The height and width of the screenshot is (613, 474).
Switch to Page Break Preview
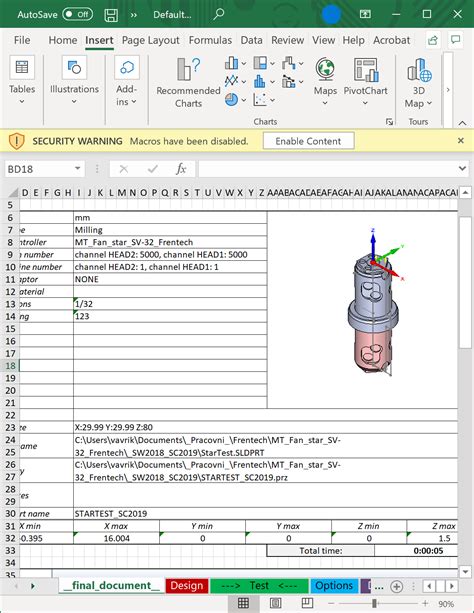point(307,603)
